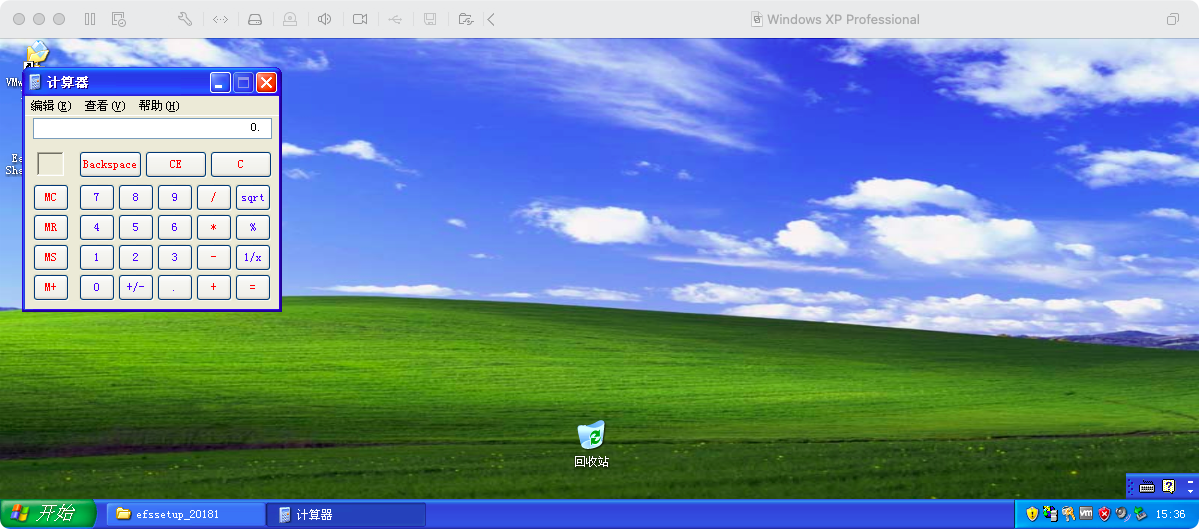Click the Backspace button

click(109, 164)
